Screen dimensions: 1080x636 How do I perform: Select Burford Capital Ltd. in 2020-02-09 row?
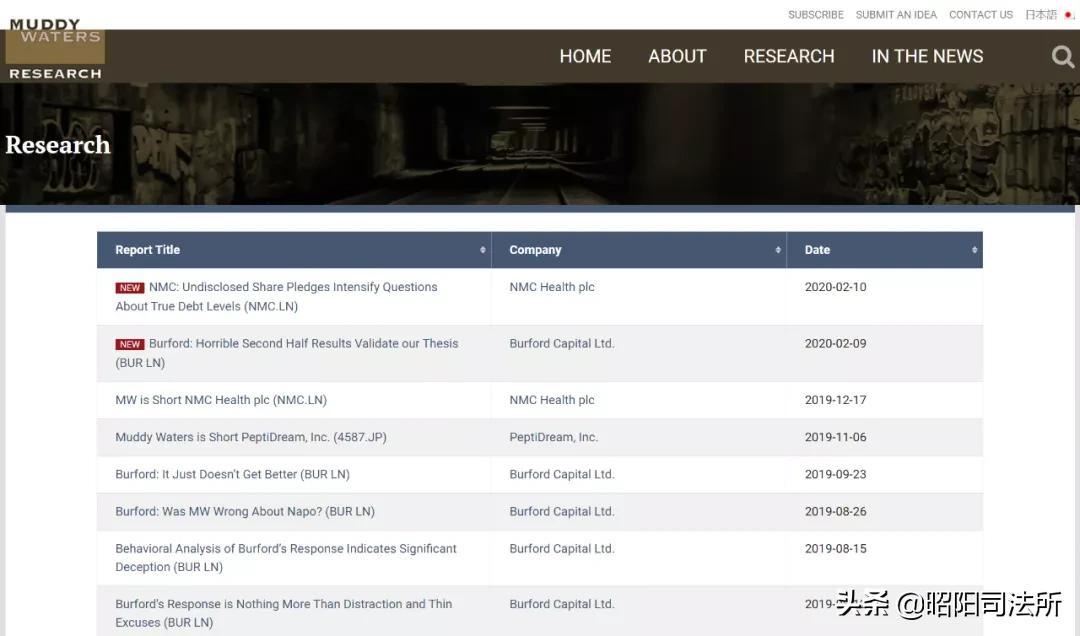tap(562, 343)
